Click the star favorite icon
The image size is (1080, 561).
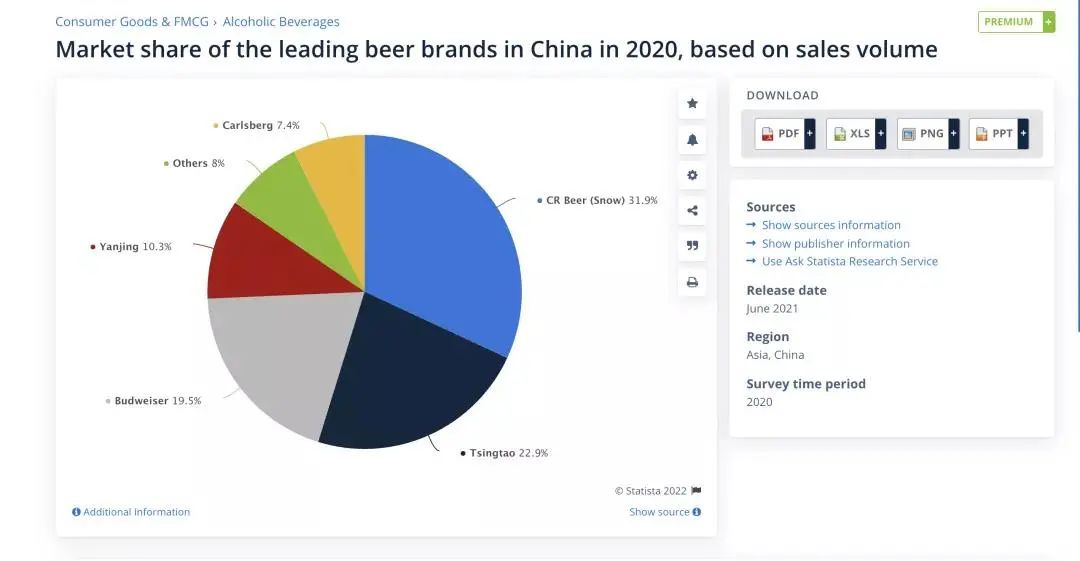pos(692,103)
